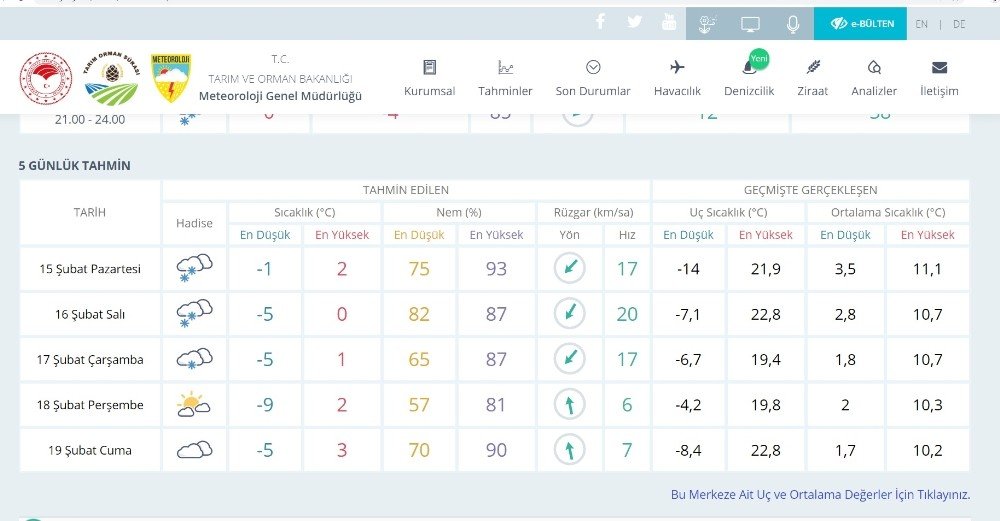Click the microphone icon in top bar
The width and height of the screenshot is (1000, 521).
pyautogui.click(x=792, y=23)
